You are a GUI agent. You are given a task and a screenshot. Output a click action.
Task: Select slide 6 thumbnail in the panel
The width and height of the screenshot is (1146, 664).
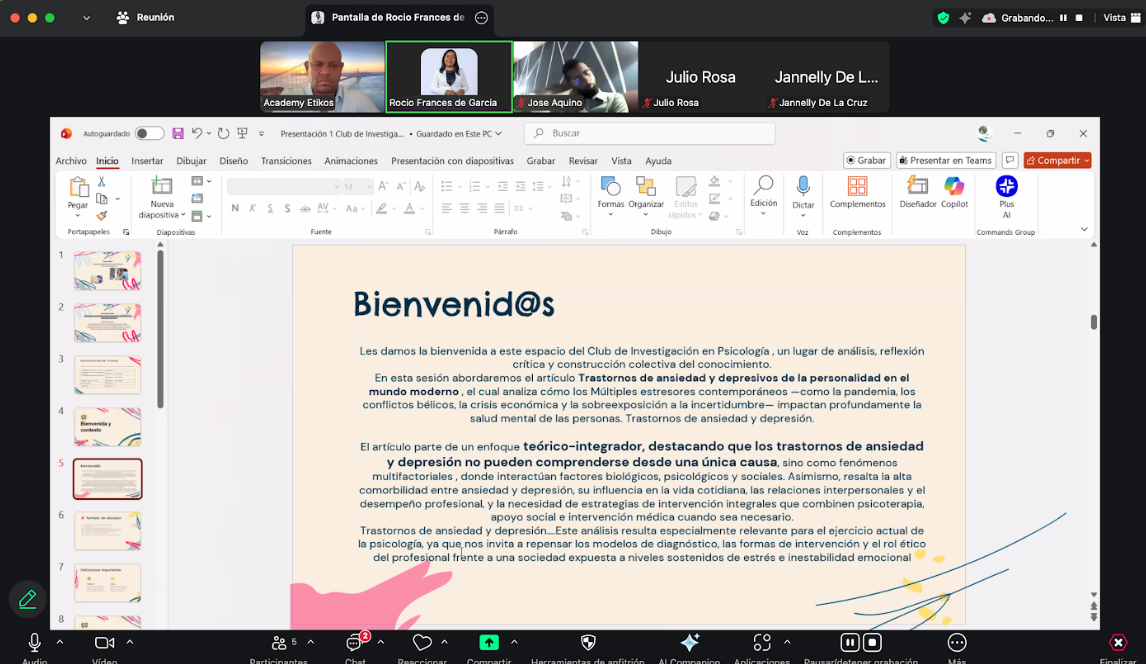click(107, 531)
